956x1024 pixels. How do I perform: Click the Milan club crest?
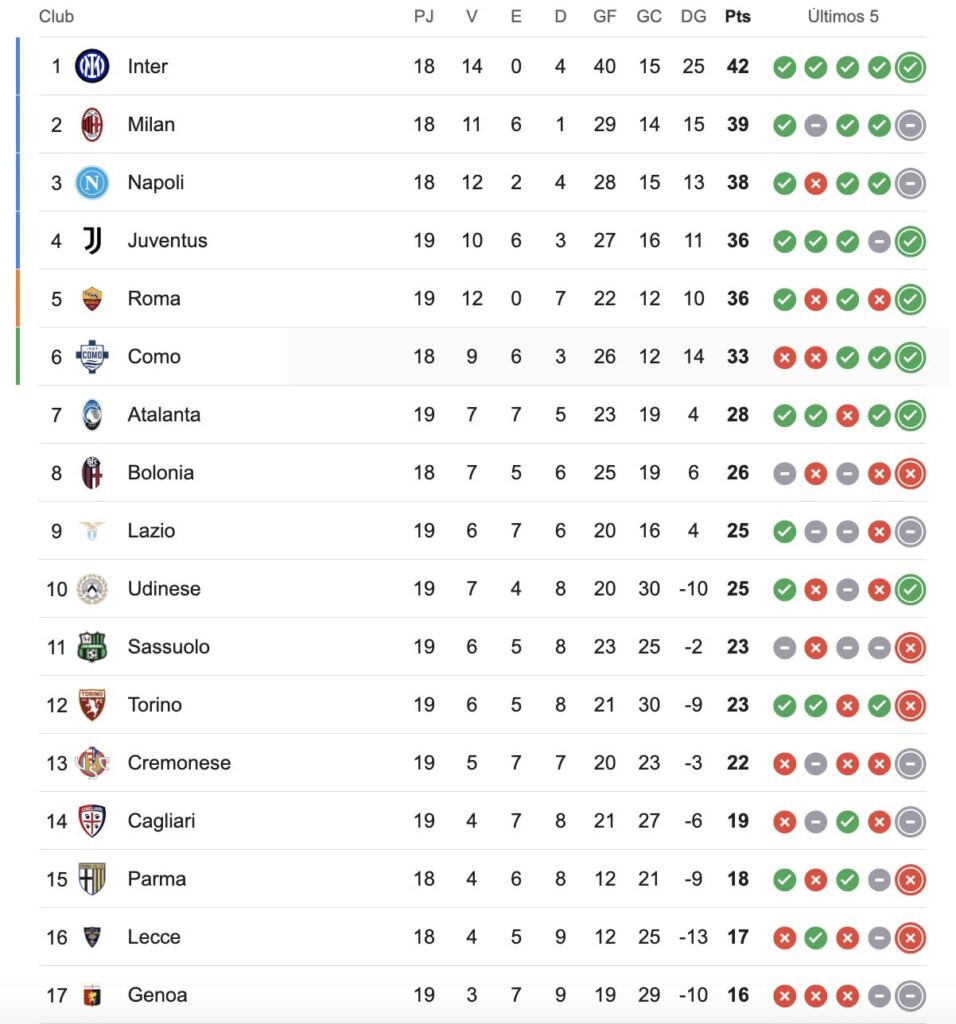pyautogui.click(x=92, y=124)
